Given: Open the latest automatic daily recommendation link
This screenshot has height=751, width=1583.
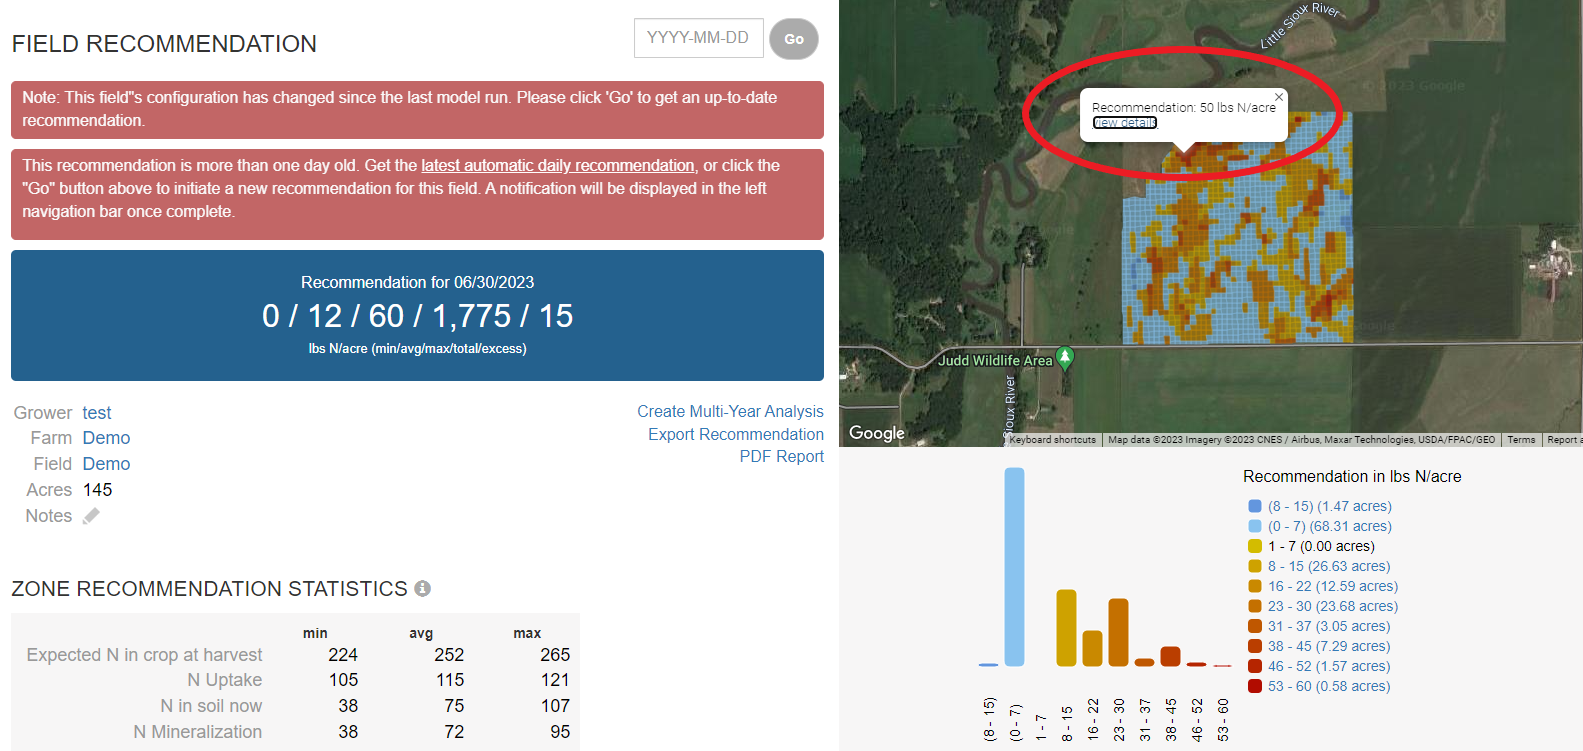Looking at the screenshot, I should pos(557,166).
